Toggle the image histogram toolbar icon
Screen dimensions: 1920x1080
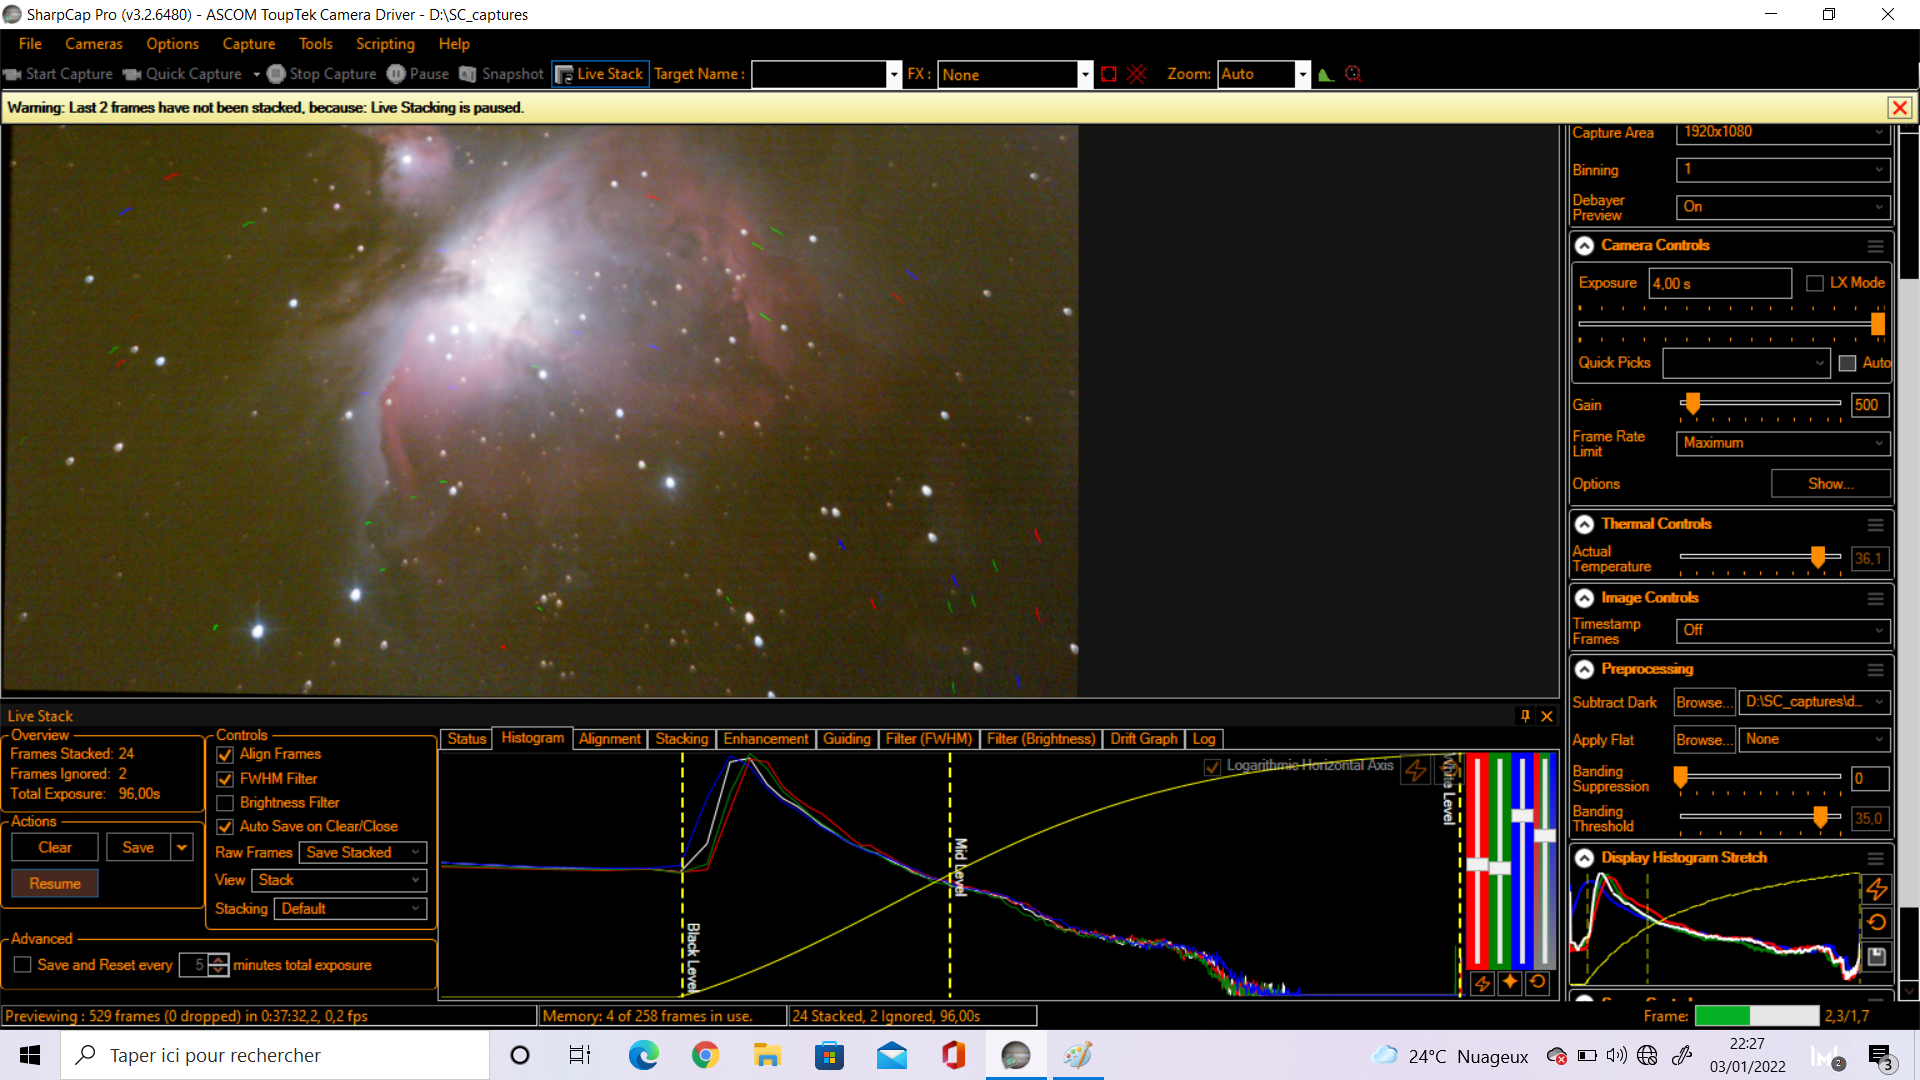[1326, 74]
